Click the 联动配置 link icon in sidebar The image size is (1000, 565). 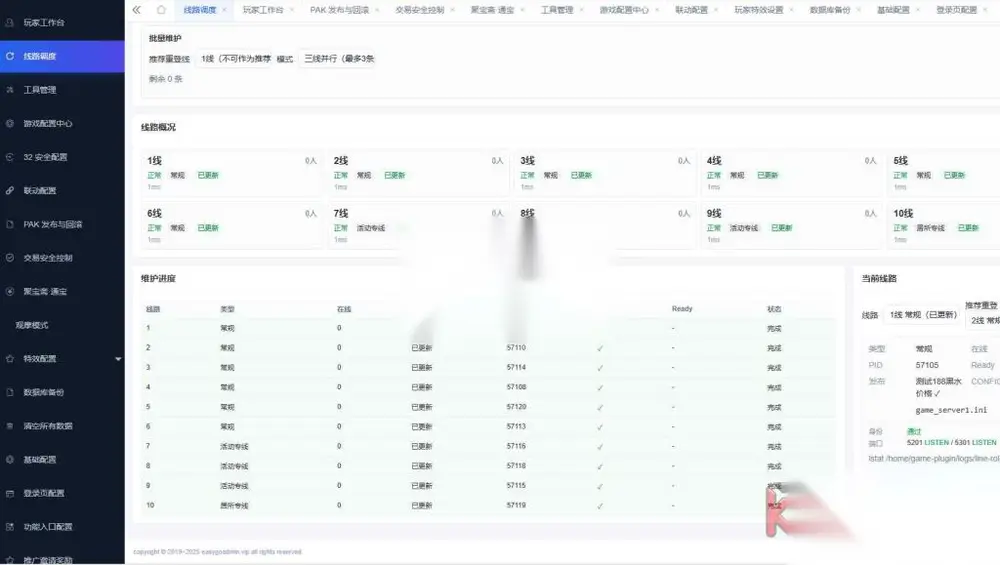coord(10,191)
